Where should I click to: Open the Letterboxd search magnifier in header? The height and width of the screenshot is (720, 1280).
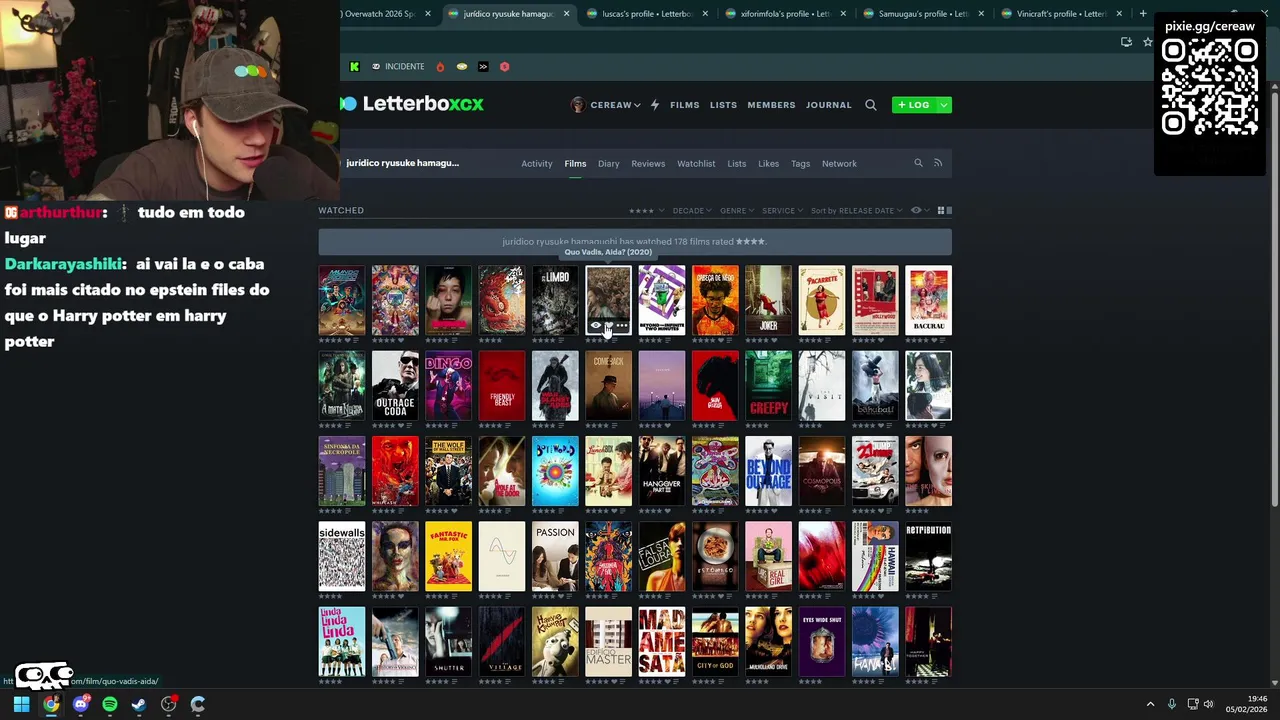coord(870,105)
